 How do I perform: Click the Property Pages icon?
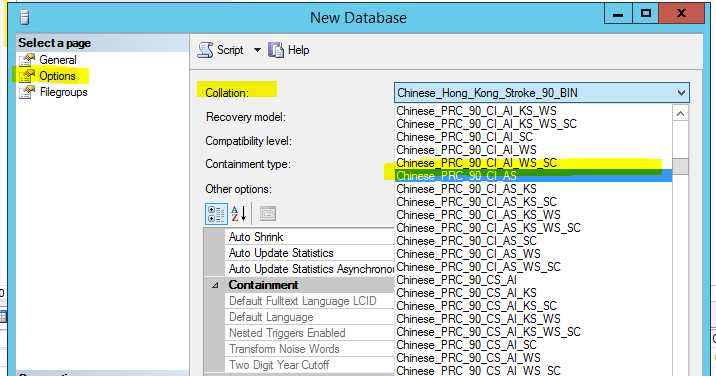(268, 213)
